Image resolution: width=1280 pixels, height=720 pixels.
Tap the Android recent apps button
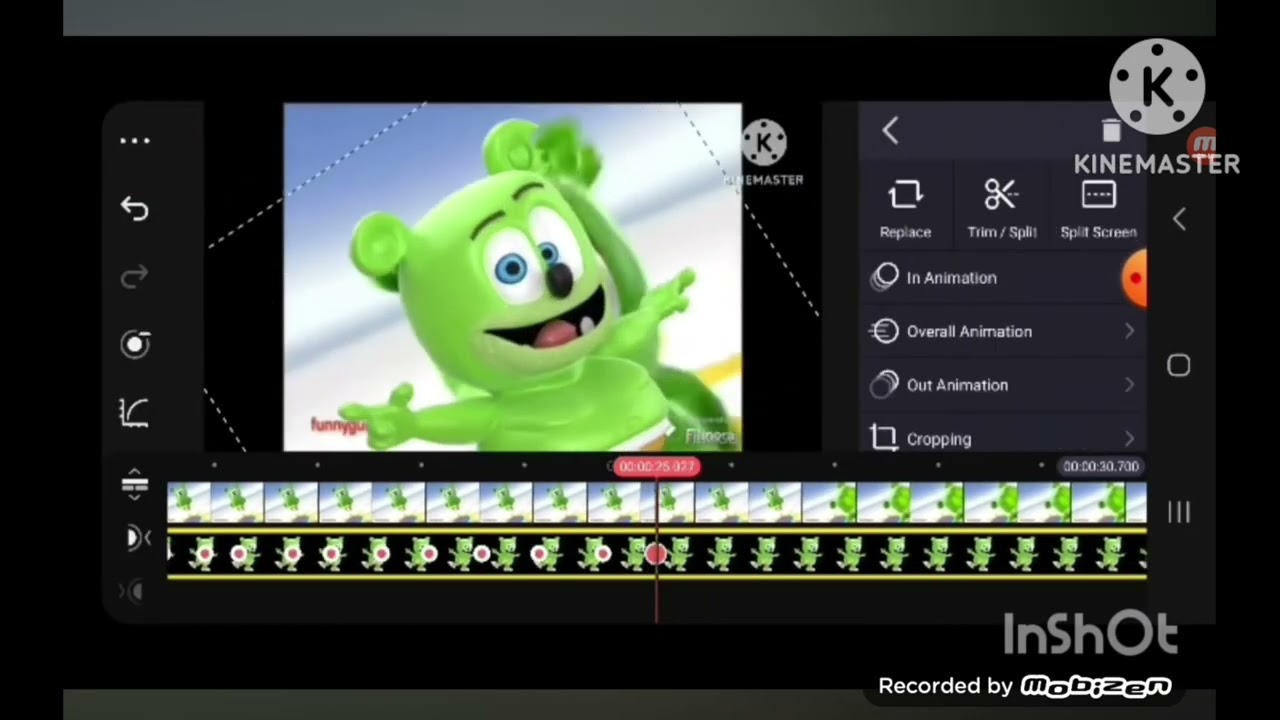tap(1179, 512)
